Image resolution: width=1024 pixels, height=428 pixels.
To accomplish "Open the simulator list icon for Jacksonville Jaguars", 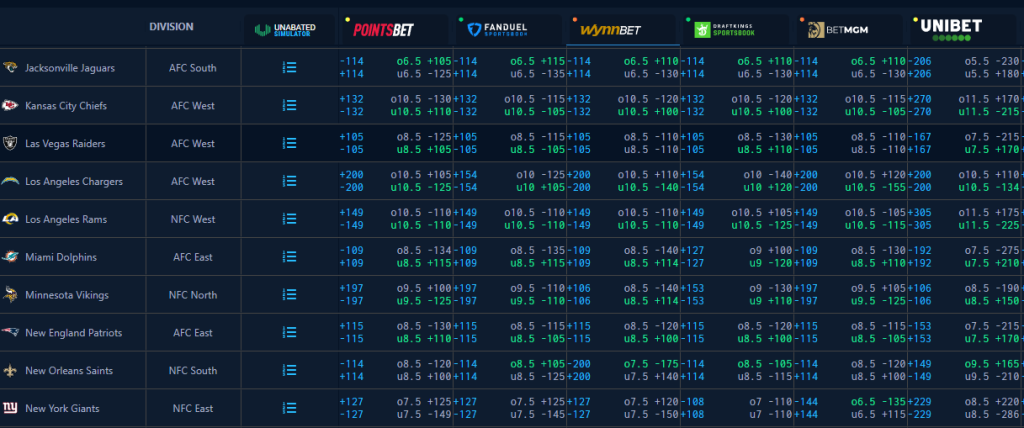I will 289,68.
